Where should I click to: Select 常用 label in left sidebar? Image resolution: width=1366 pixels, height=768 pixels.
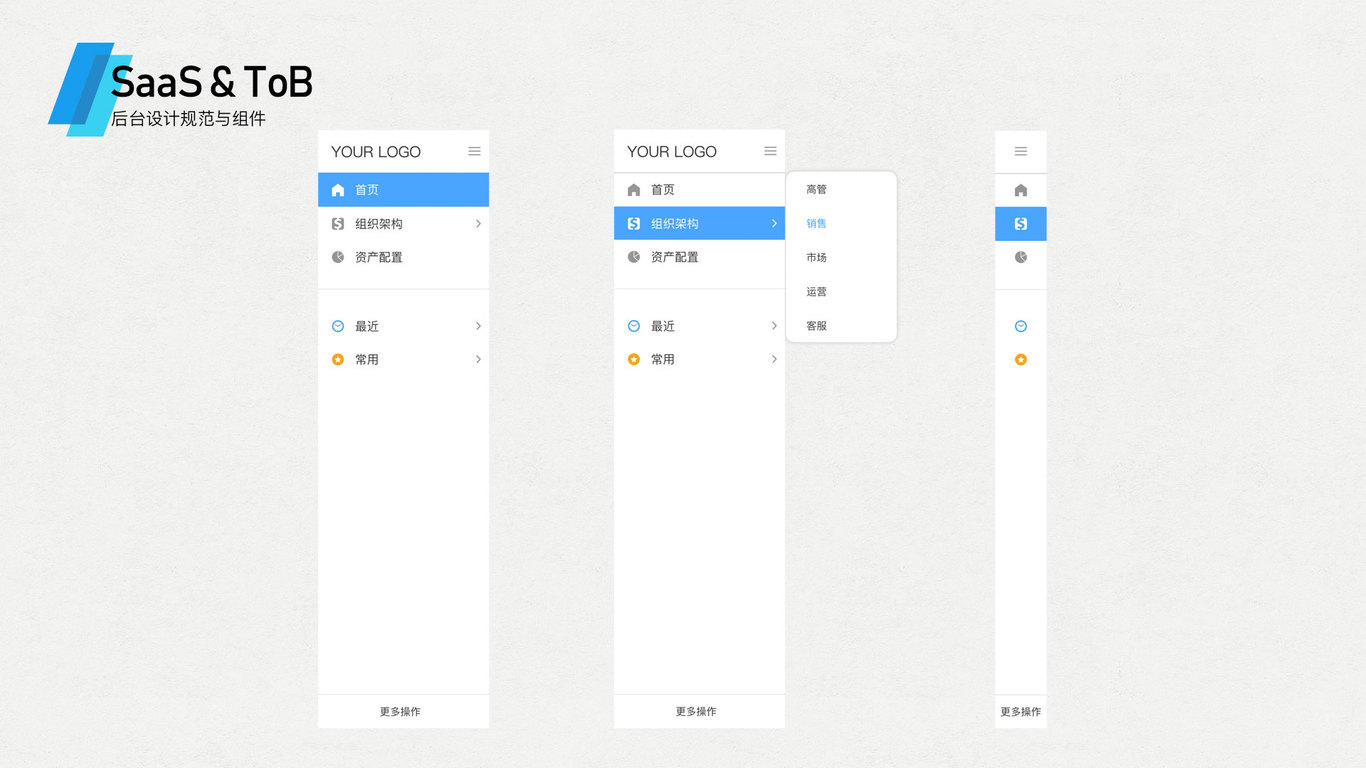367,359
